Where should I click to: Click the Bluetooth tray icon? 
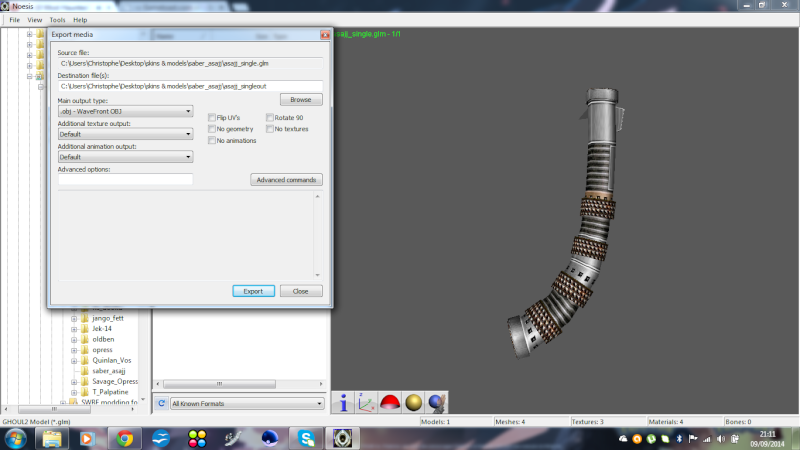click(x=679, y=439)
